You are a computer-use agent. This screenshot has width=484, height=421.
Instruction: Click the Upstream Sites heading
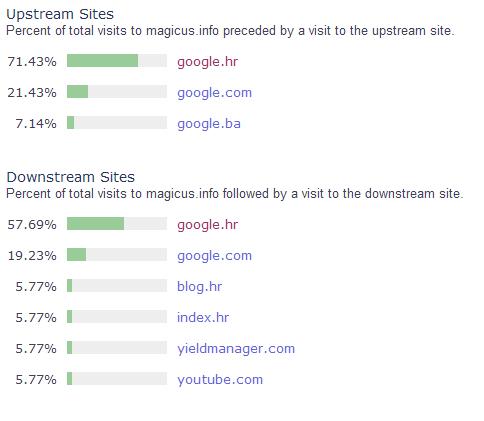tap(60, 14)
